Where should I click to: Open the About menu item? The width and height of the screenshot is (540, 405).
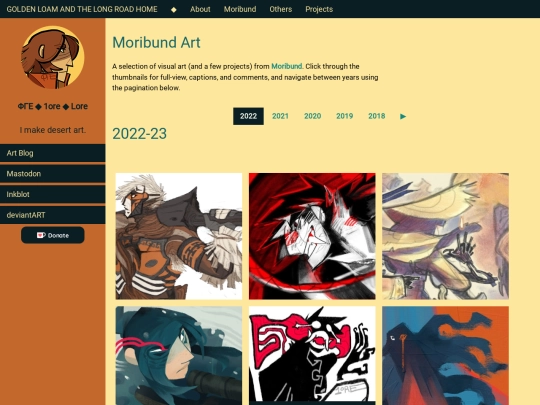tap(200, 9)
